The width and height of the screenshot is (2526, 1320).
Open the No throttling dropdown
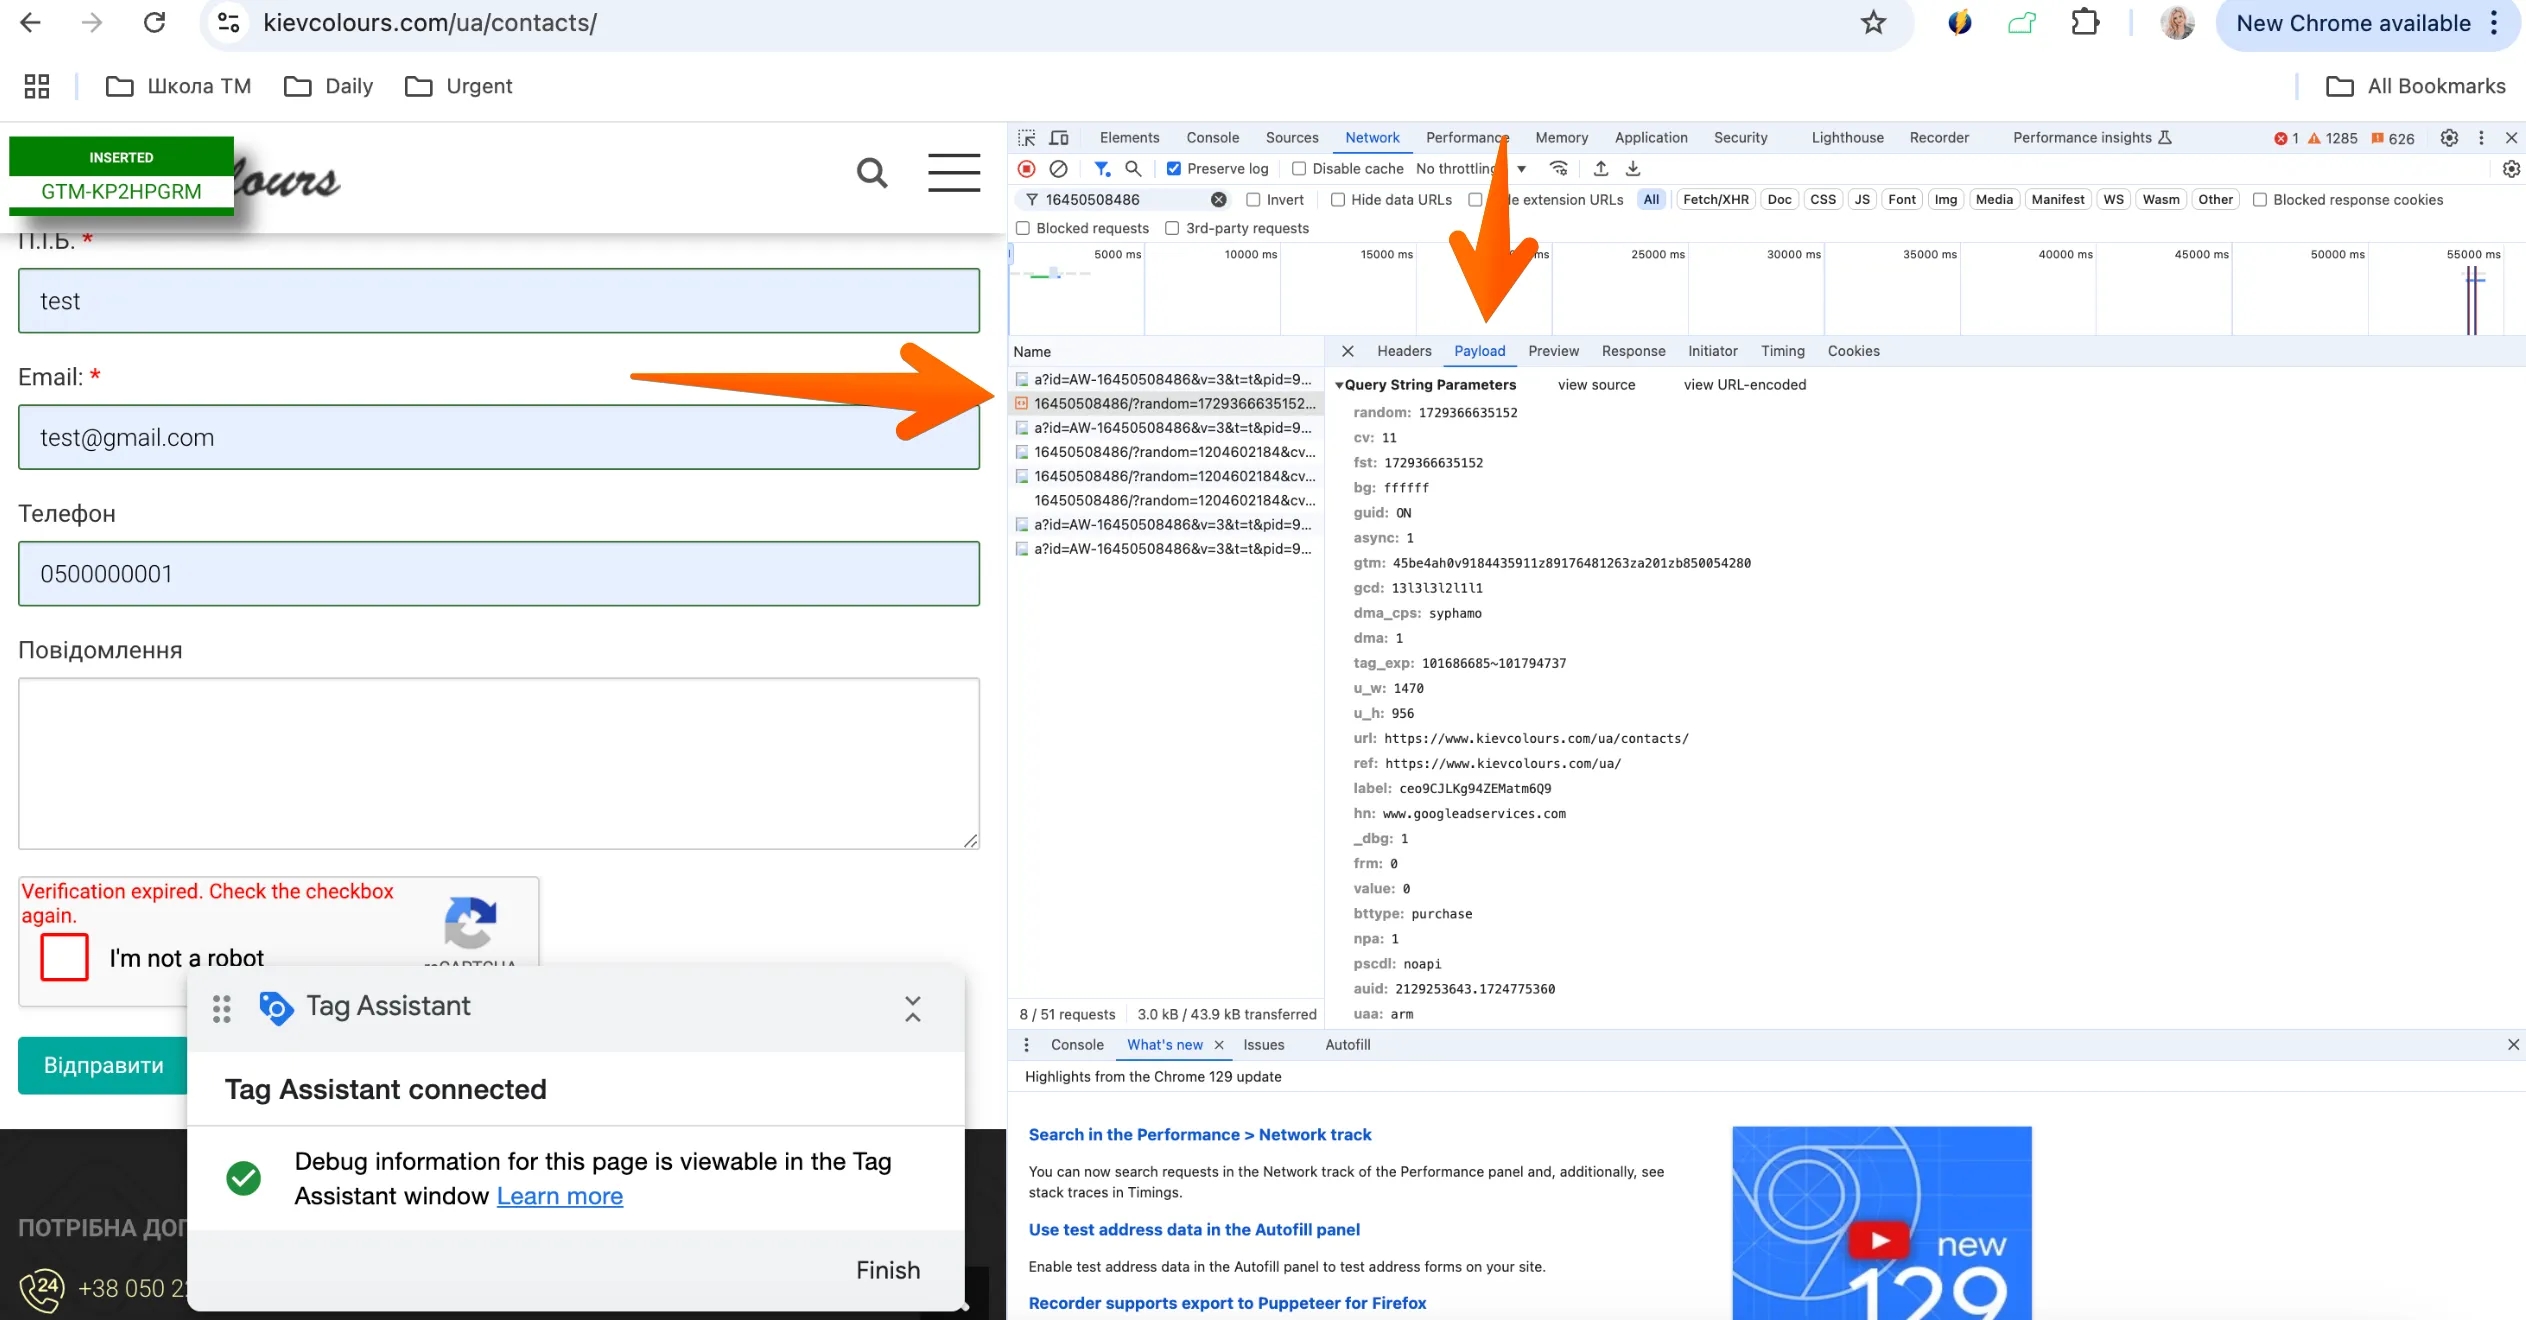(x=1472, y=169)
